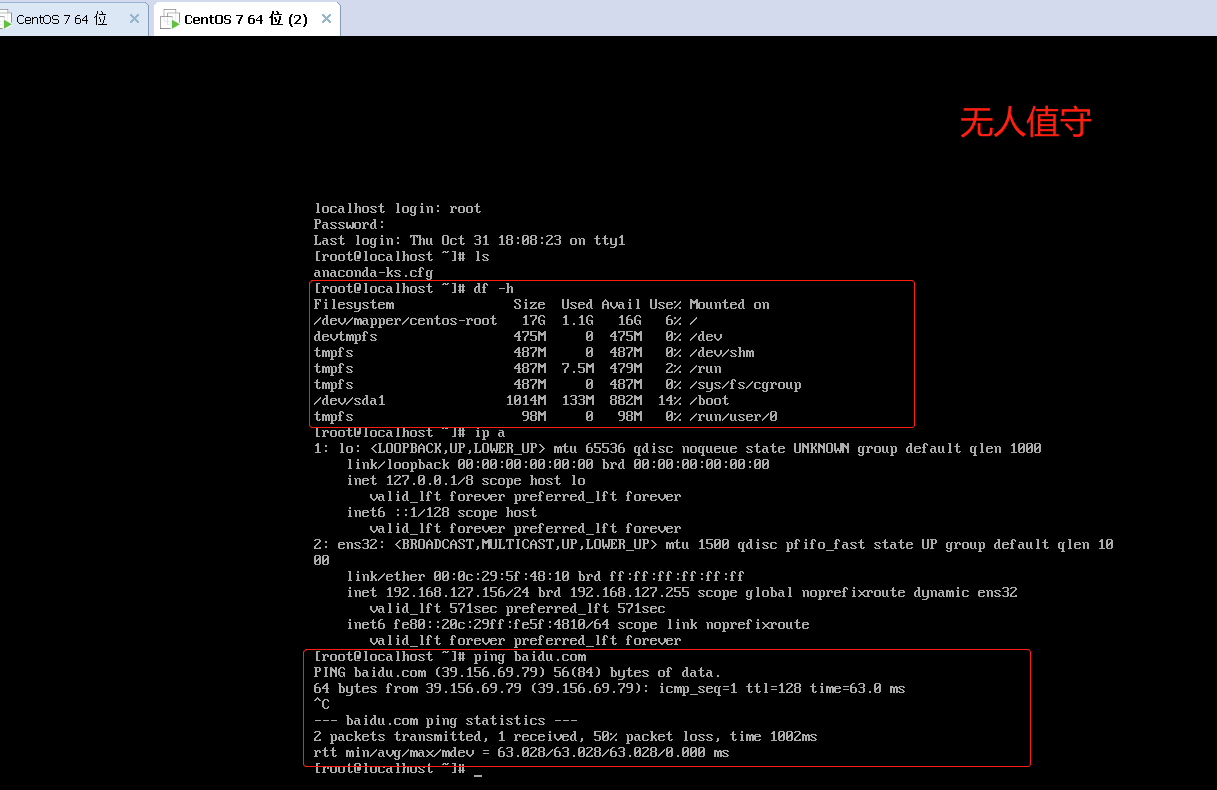Image resolution: width=1217 pixels, height=790 pixels.
Task: Click the '1014M' size value
Action: click(525, 400)
